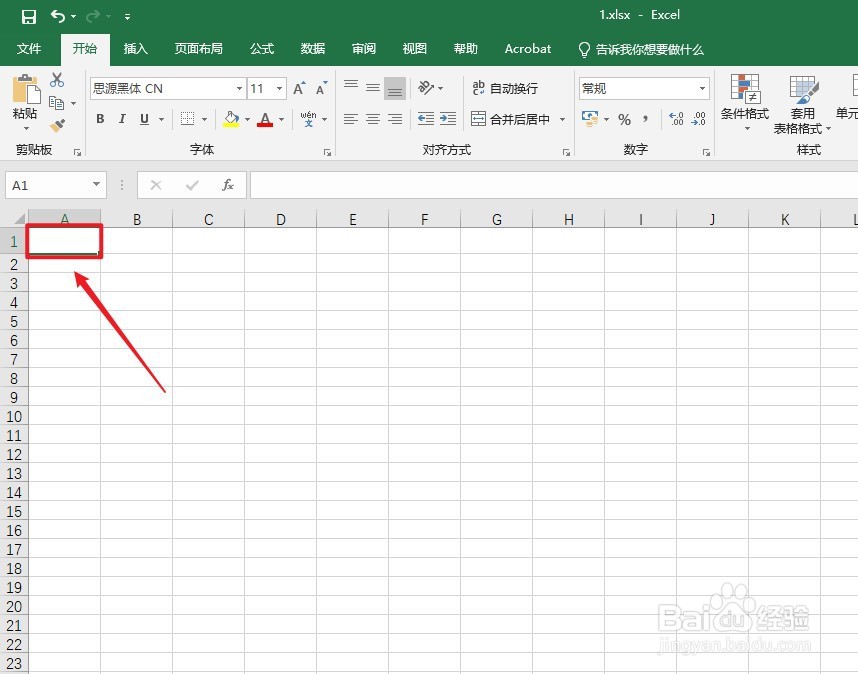
Task: Open the 视图 ribbon tab
Action: pyautogui.click(x=414, y=49)
